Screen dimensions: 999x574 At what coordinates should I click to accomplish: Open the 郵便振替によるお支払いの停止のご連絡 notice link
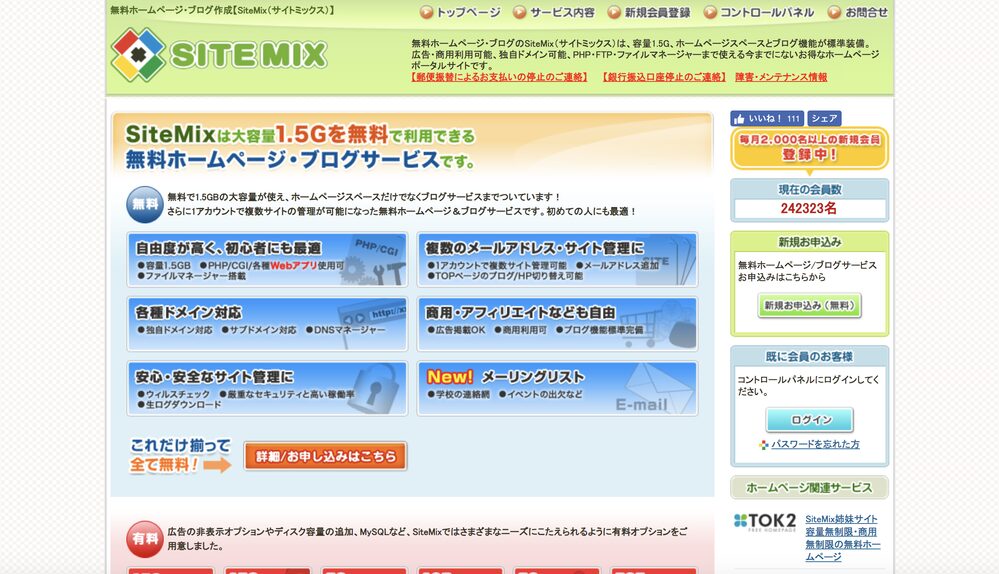click(500, 77)
